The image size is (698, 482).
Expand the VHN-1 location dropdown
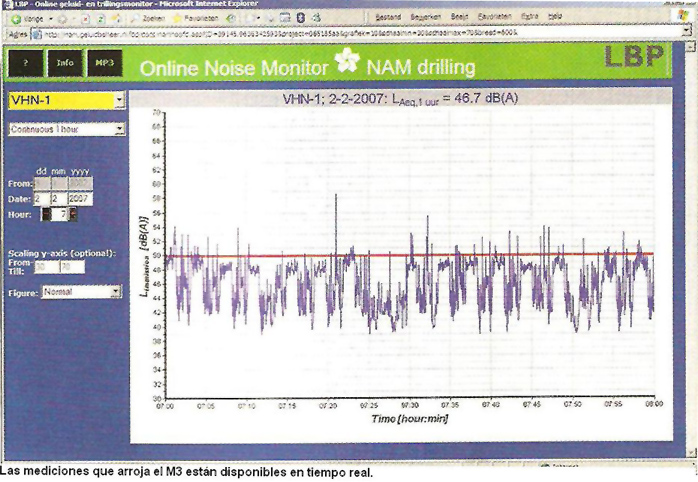click(x=119, y=101)
